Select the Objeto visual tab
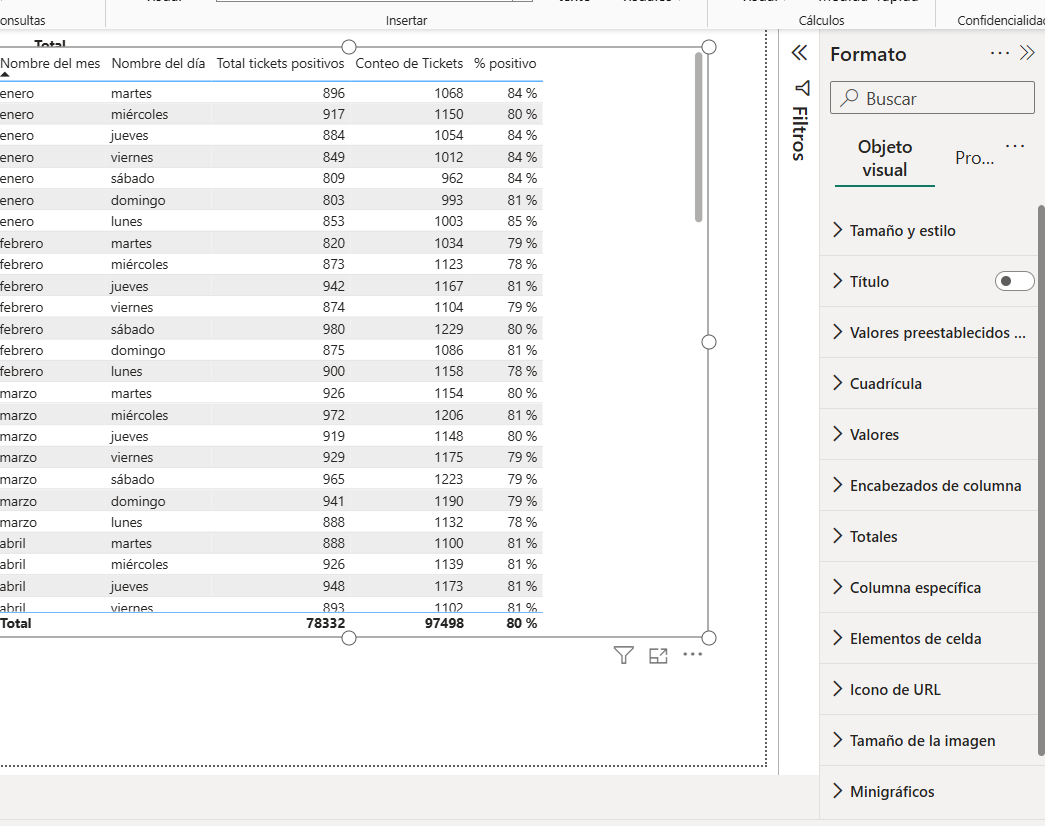1045x826 pixels. (x=885, y=159)
